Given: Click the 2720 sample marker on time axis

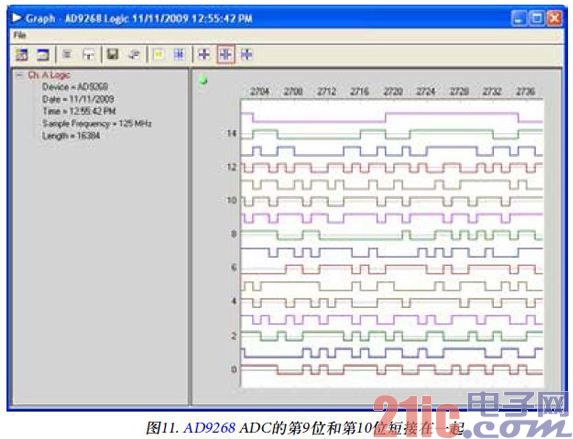Looking at the screenshot, I should click(x=393, y=91).
